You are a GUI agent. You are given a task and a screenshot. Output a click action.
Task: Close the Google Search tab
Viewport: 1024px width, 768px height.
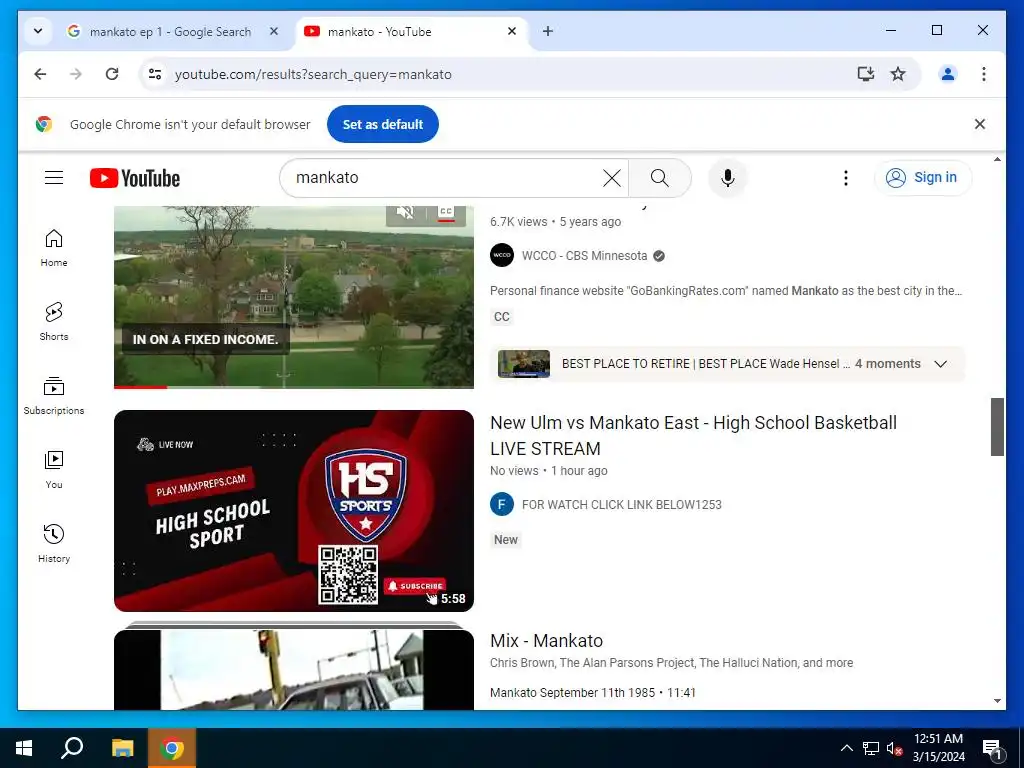coord(274,31)
